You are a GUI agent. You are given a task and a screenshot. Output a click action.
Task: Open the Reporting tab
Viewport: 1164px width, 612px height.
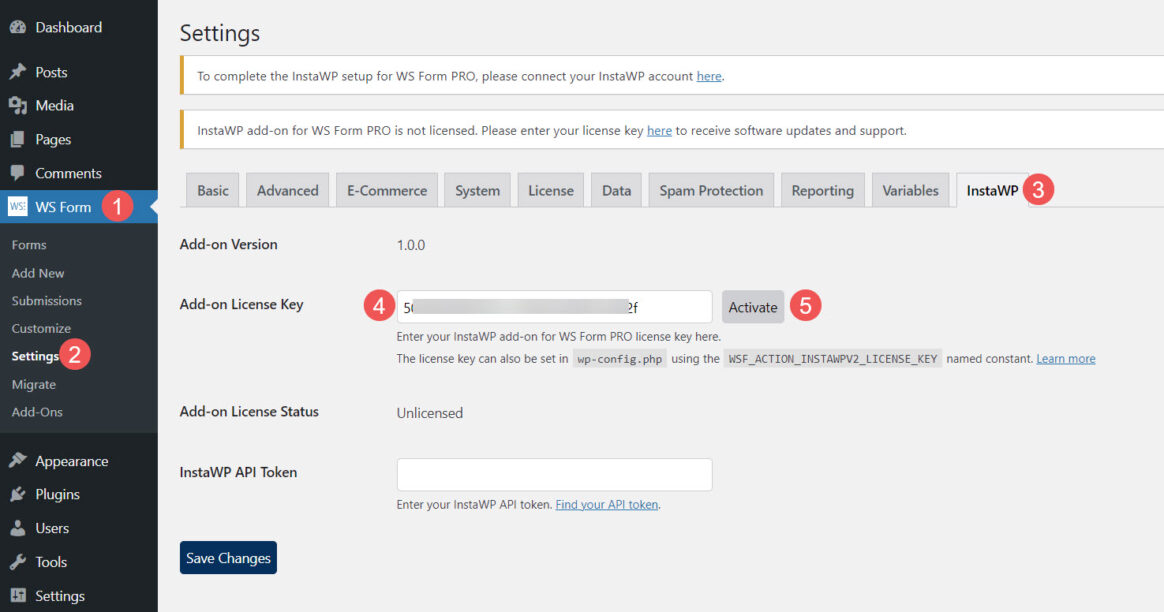click(x=823, y=190)
